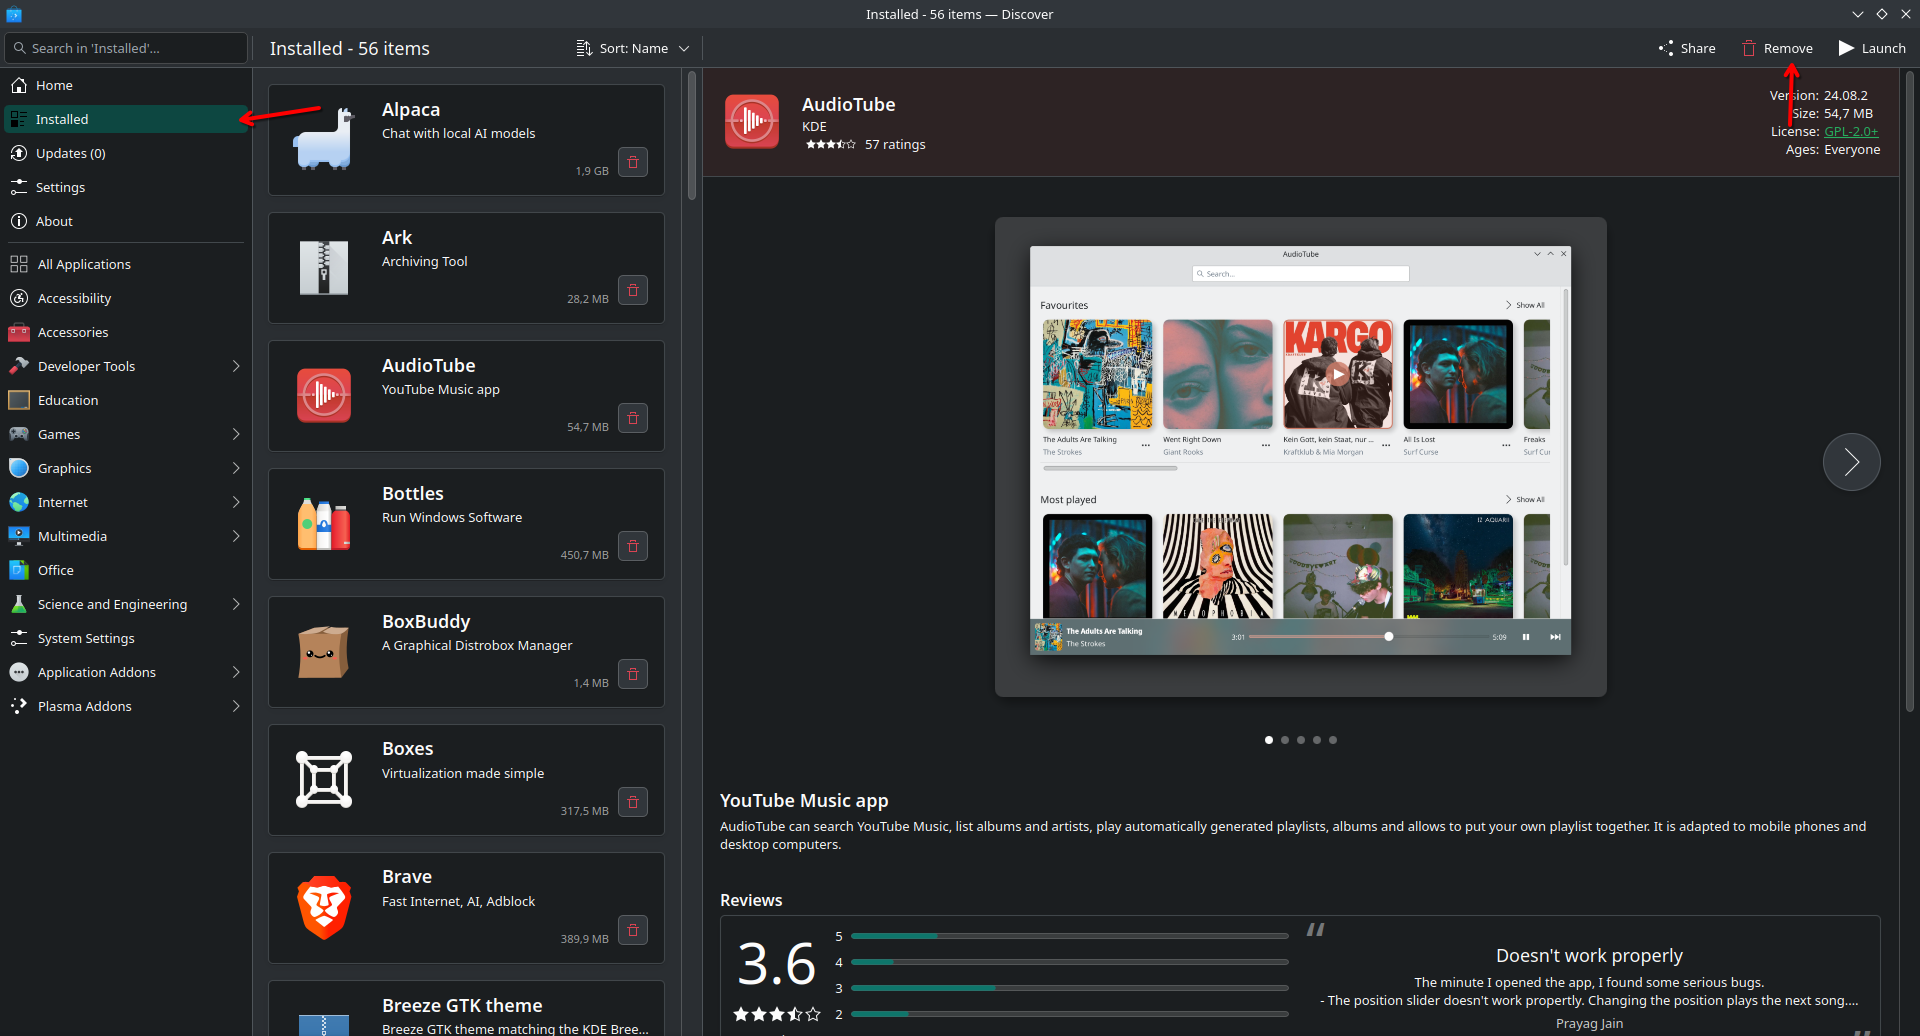Screen dimensions: 1920x1036
Task: Click the Sort list icon
Action: 584,48
